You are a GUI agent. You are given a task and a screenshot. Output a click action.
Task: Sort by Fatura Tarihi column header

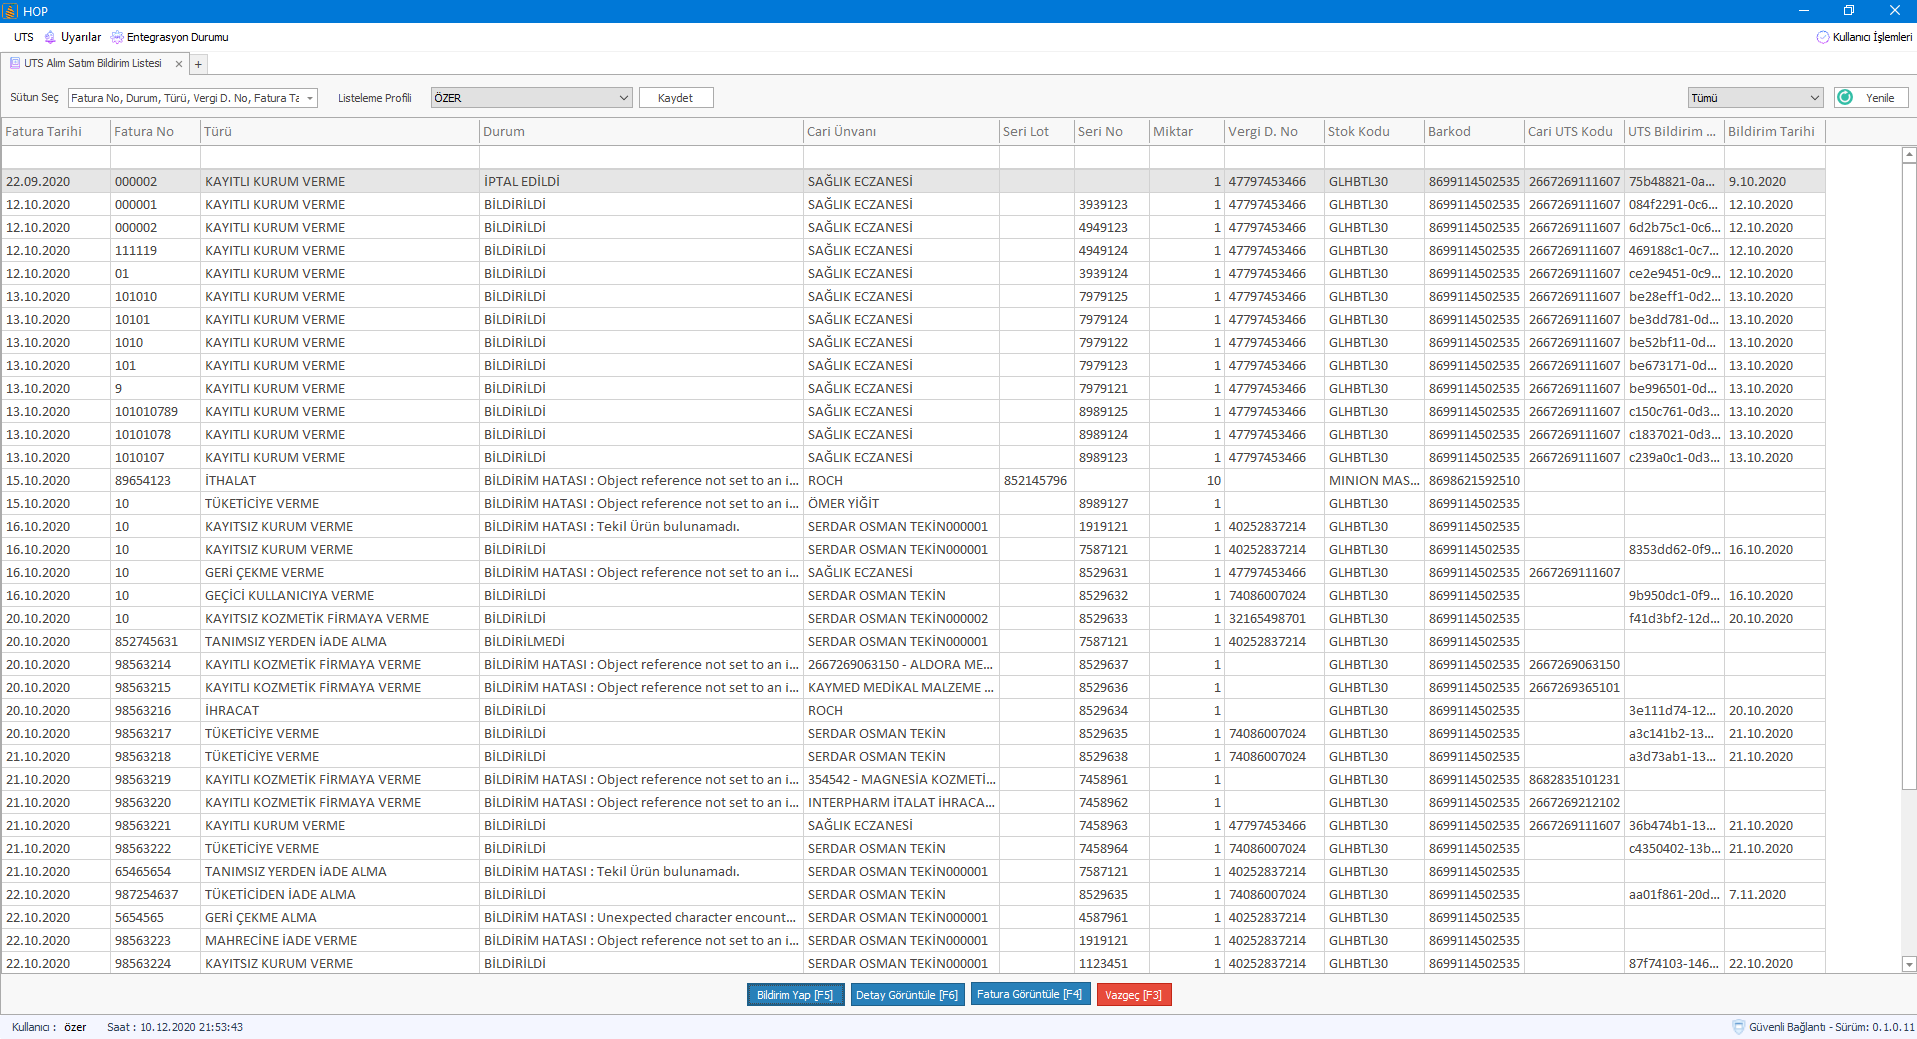55,131
